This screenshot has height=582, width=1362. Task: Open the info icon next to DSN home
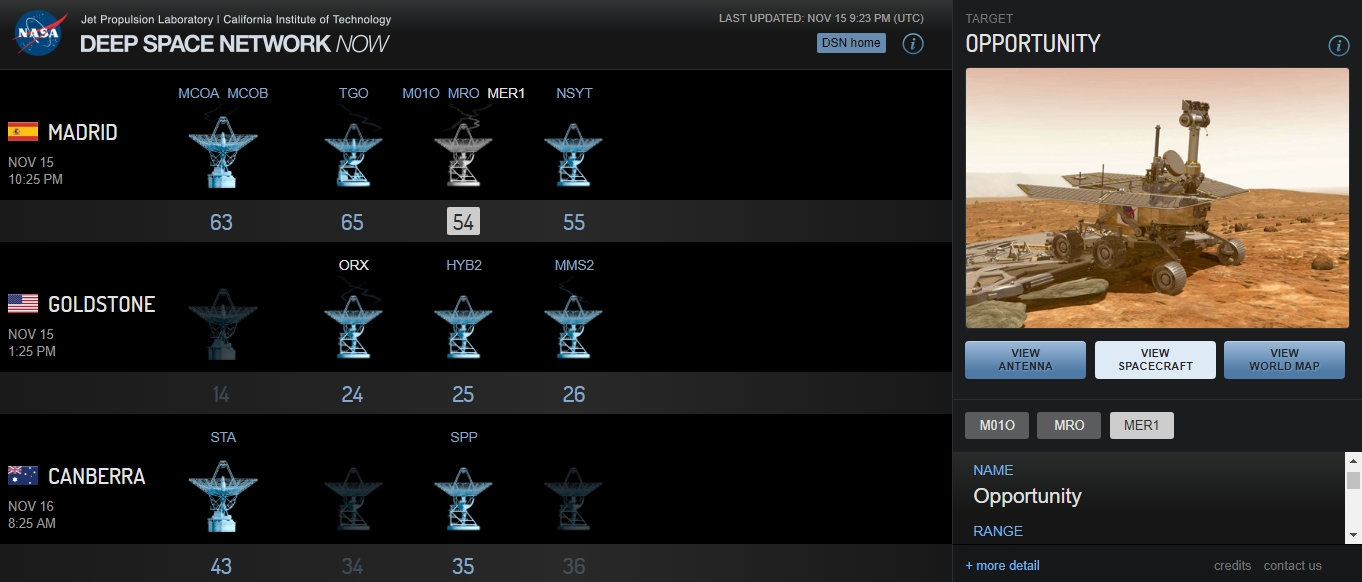click(x=913, y=43)
